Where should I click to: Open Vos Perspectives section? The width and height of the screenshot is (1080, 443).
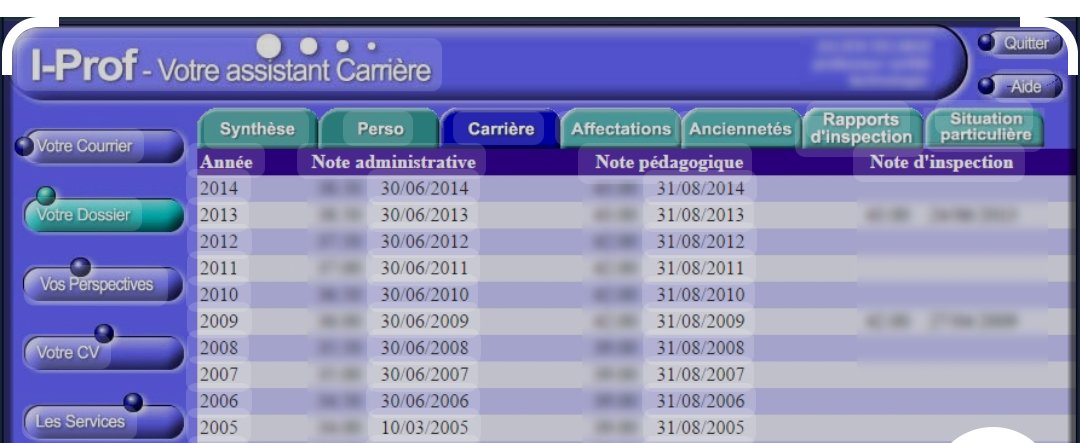click(103, 284)
